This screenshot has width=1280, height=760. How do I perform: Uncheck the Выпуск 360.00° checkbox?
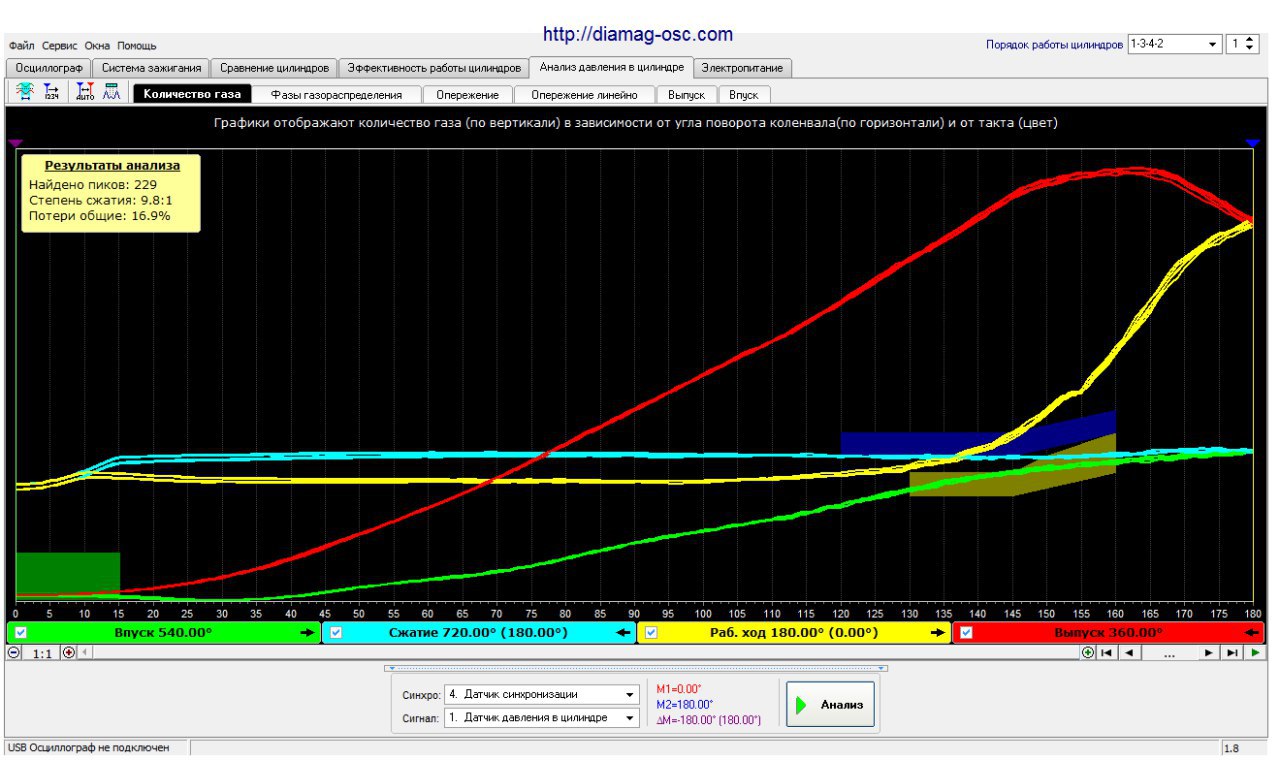[x=966, y=633]
